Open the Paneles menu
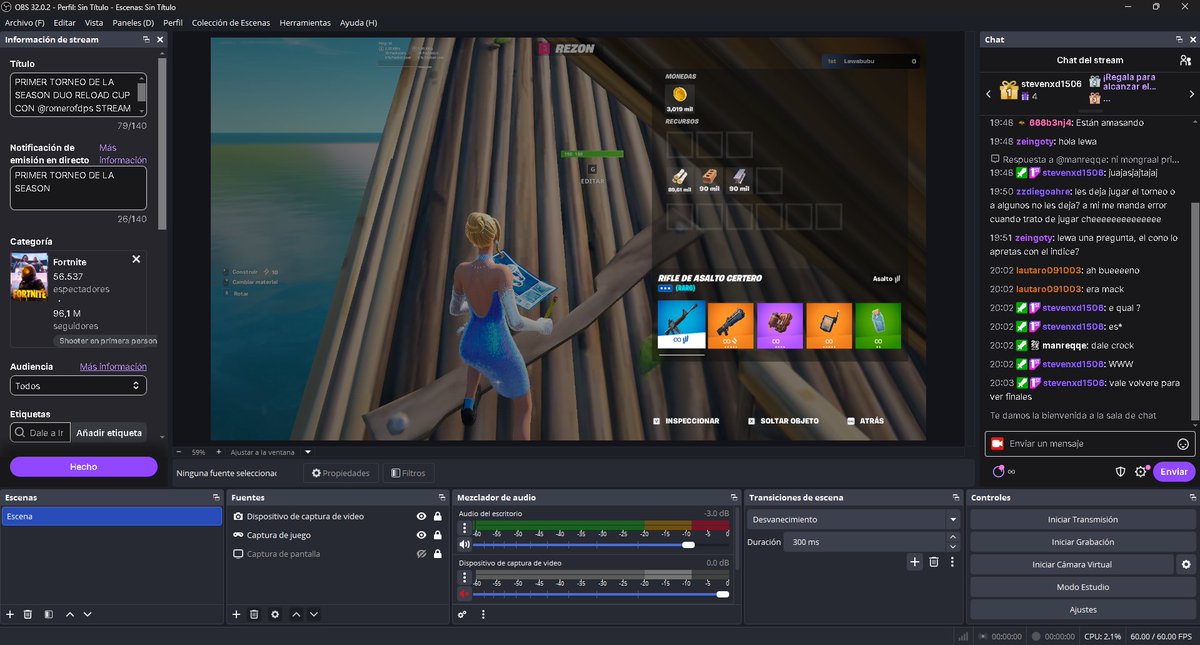Image resolution: width=1200 pixels, height=645 pixels. click(133, 22)
